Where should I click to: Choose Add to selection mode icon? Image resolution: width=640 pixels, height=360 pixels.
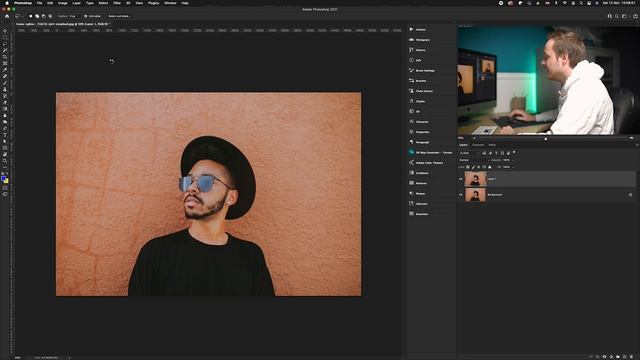click(37, 16)
